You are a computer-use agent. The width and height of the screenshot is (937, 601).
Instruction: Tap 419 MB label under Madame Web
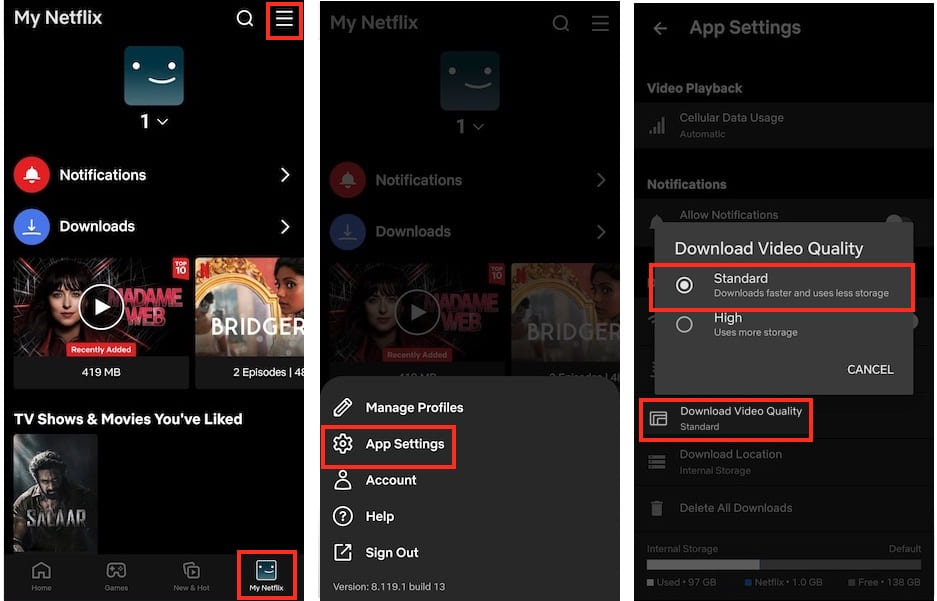pyautogui.click(x=101, y=372)
